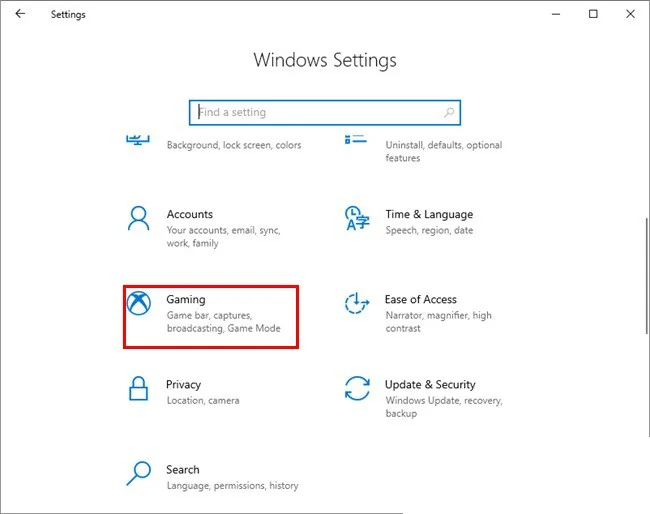Screen dimensions: 650x514
Task: Maximize the Settings window
Action: [593, 14]
